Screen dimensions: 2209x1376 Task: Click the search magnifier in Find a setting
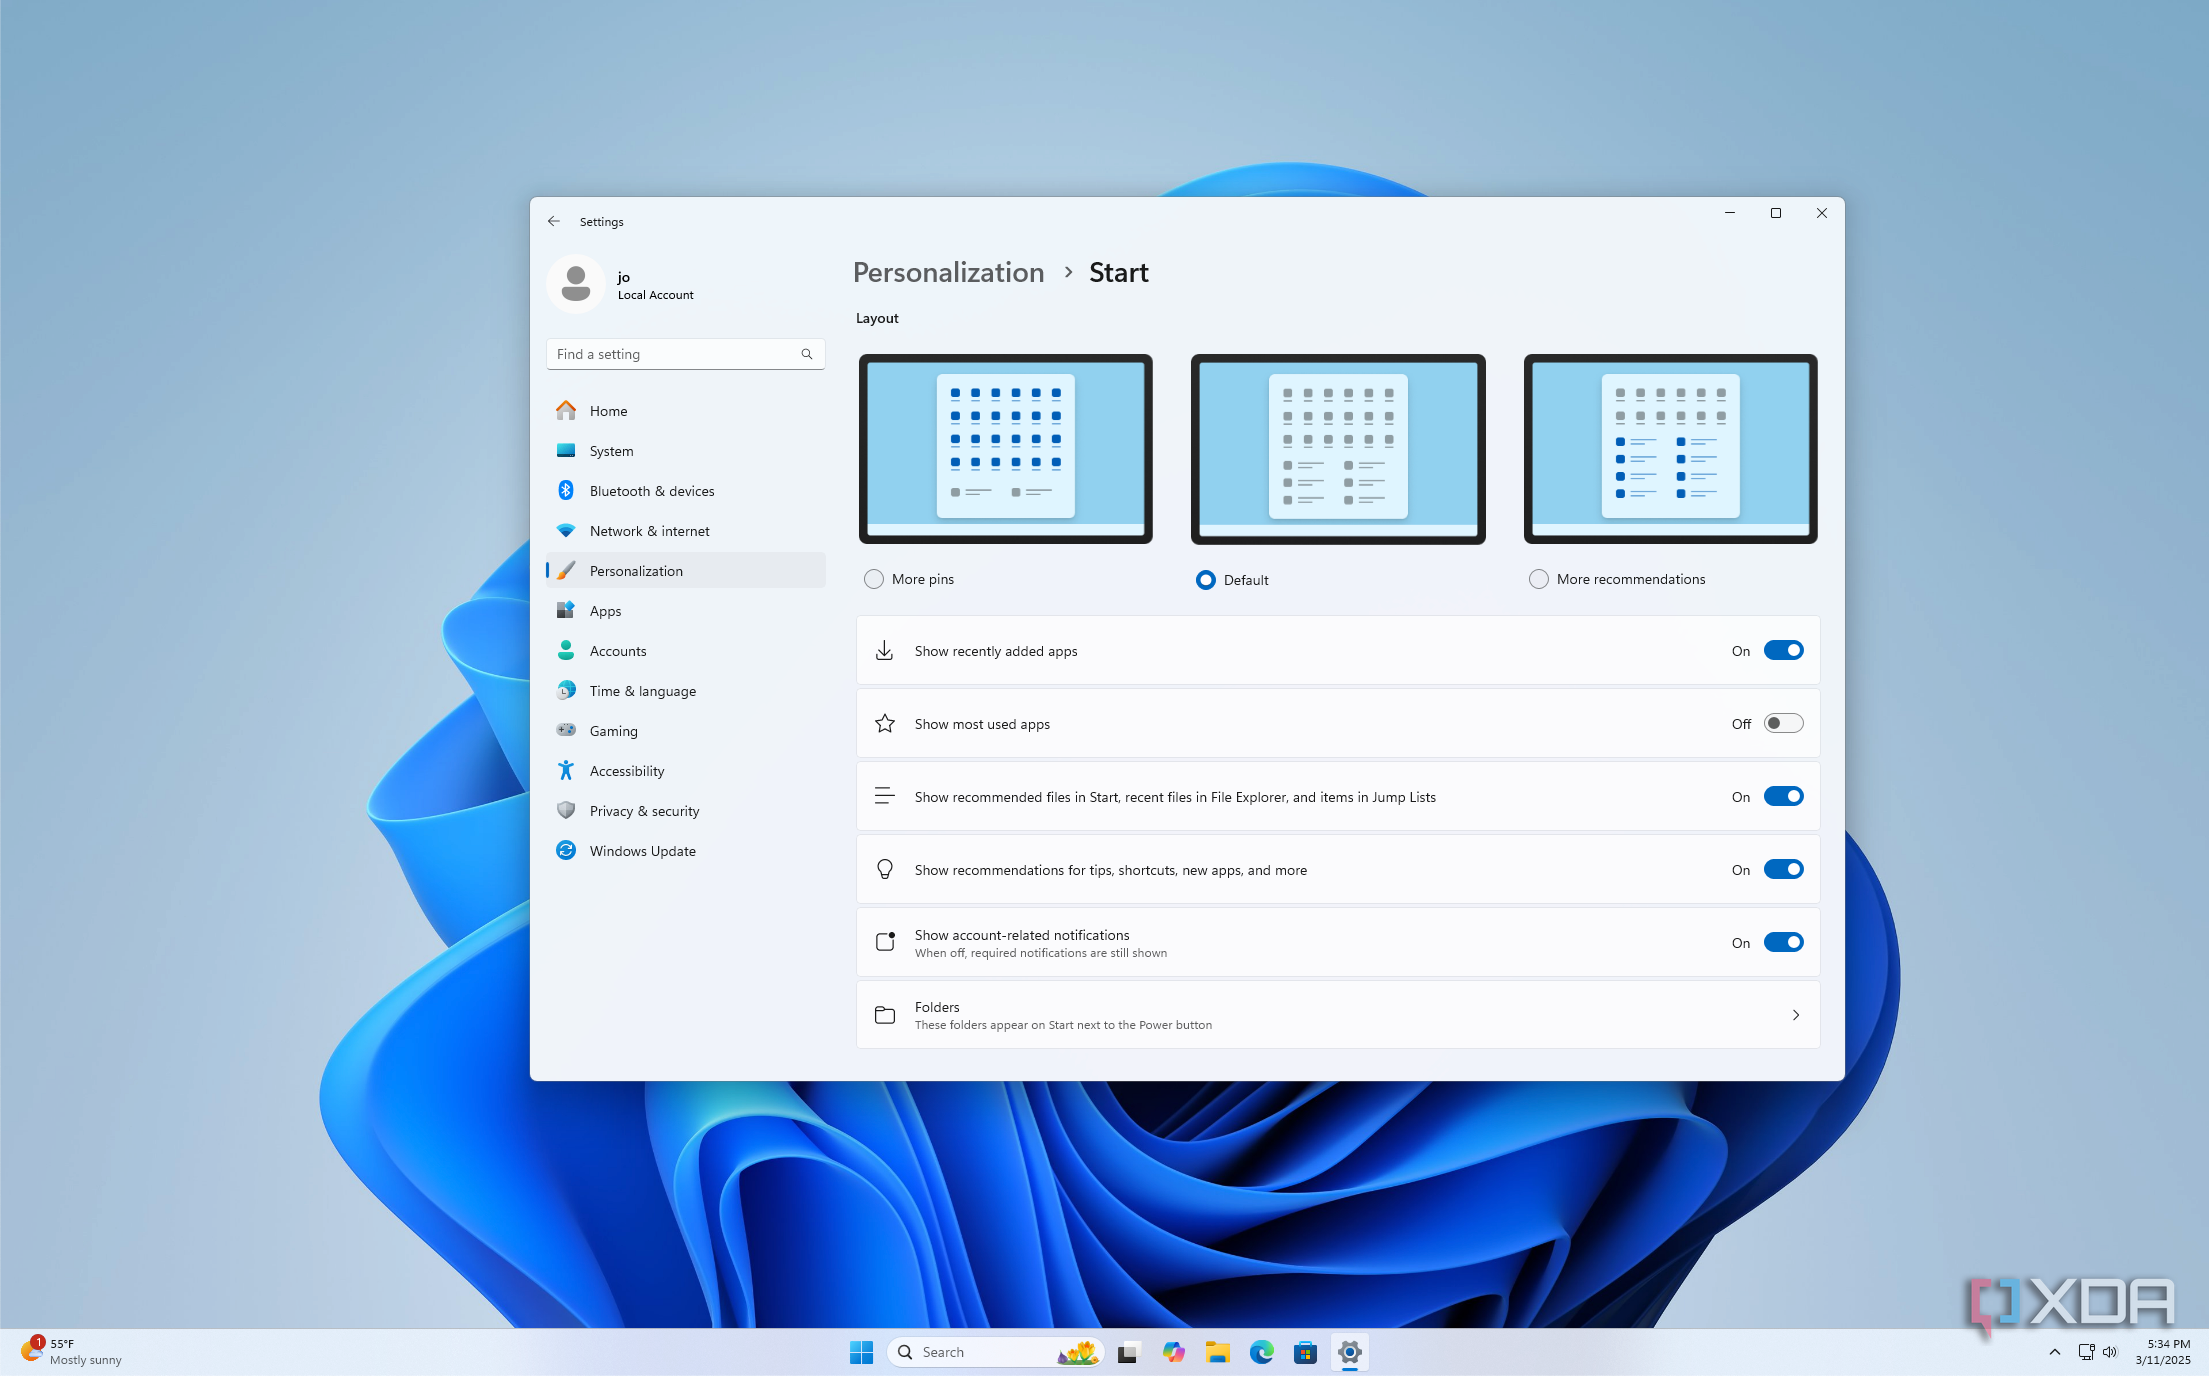(807, 354)
